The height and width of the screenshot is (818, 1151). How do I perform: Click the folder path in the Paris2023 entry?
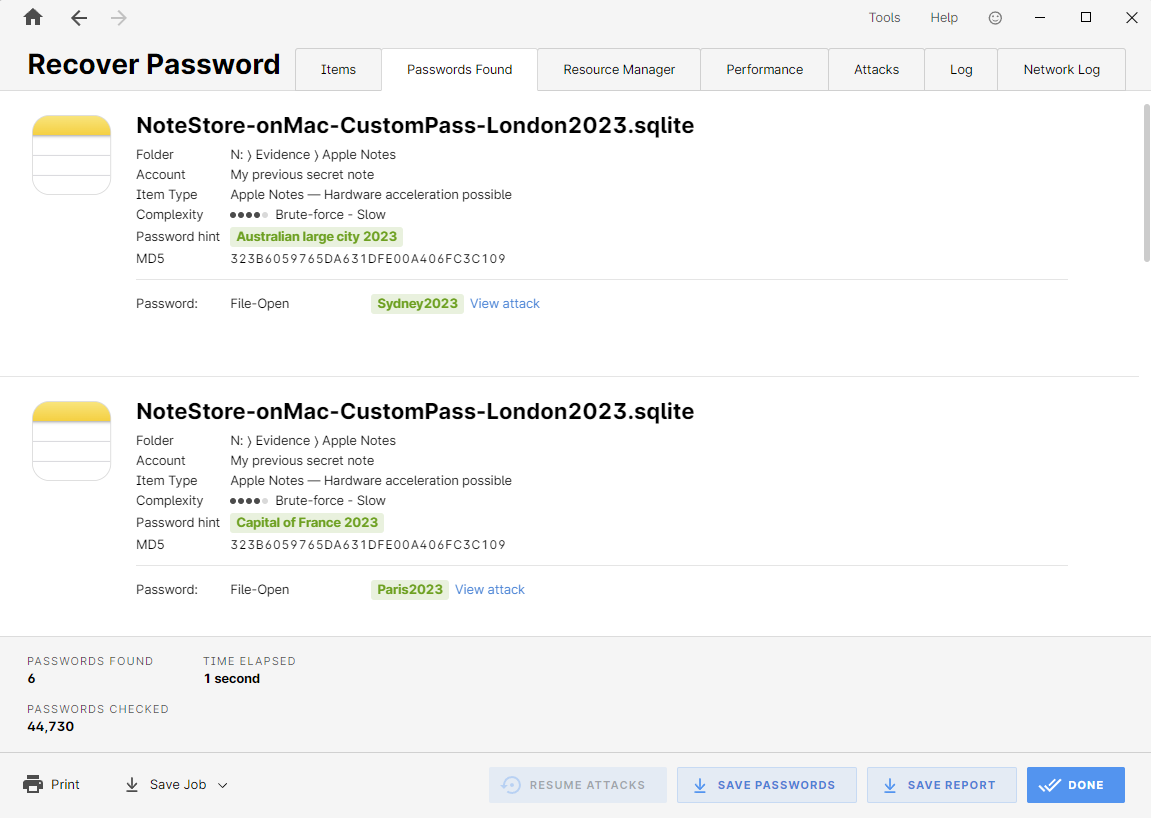[x=313, y=441]
